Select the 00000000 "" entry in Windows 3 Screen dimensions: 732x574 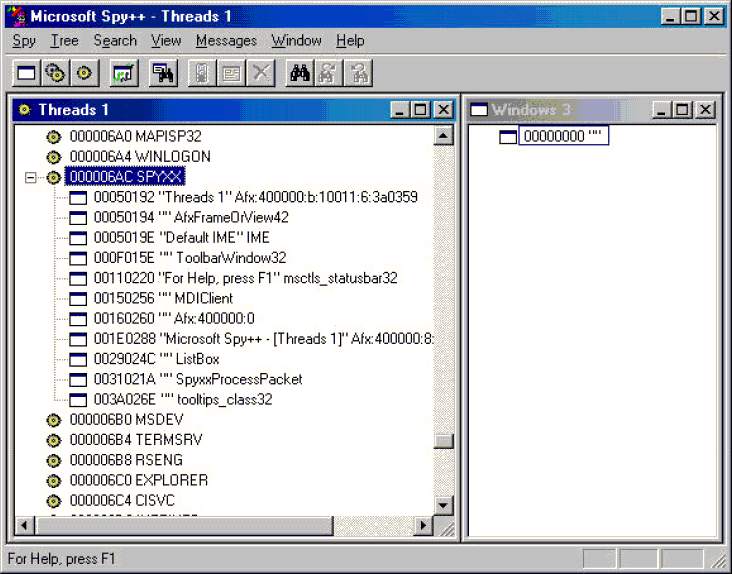563,136
